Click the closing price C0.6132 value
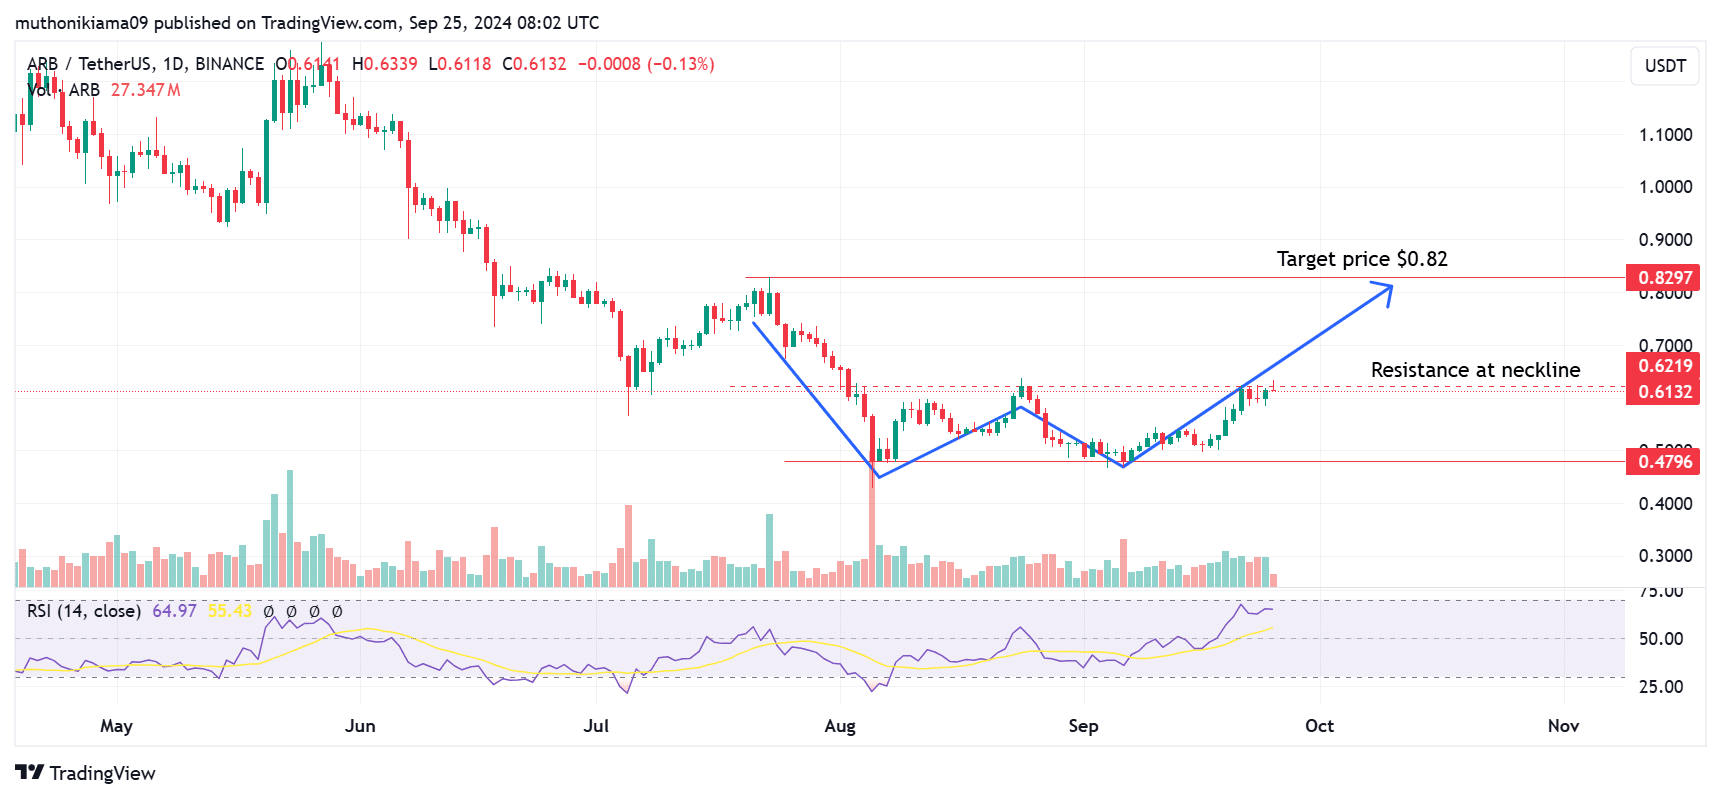The height and width of the screenshot is (799, 1721). tap(534, 64)
